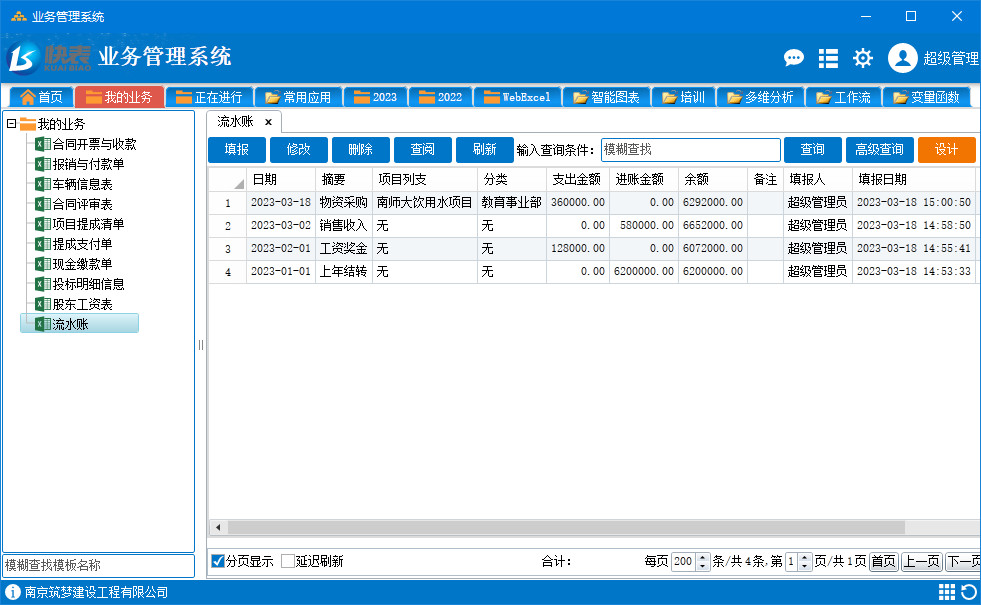This screenshot has width=981, height=605.
Task: Click the info icon beside the company name
Action: point(13,592)
